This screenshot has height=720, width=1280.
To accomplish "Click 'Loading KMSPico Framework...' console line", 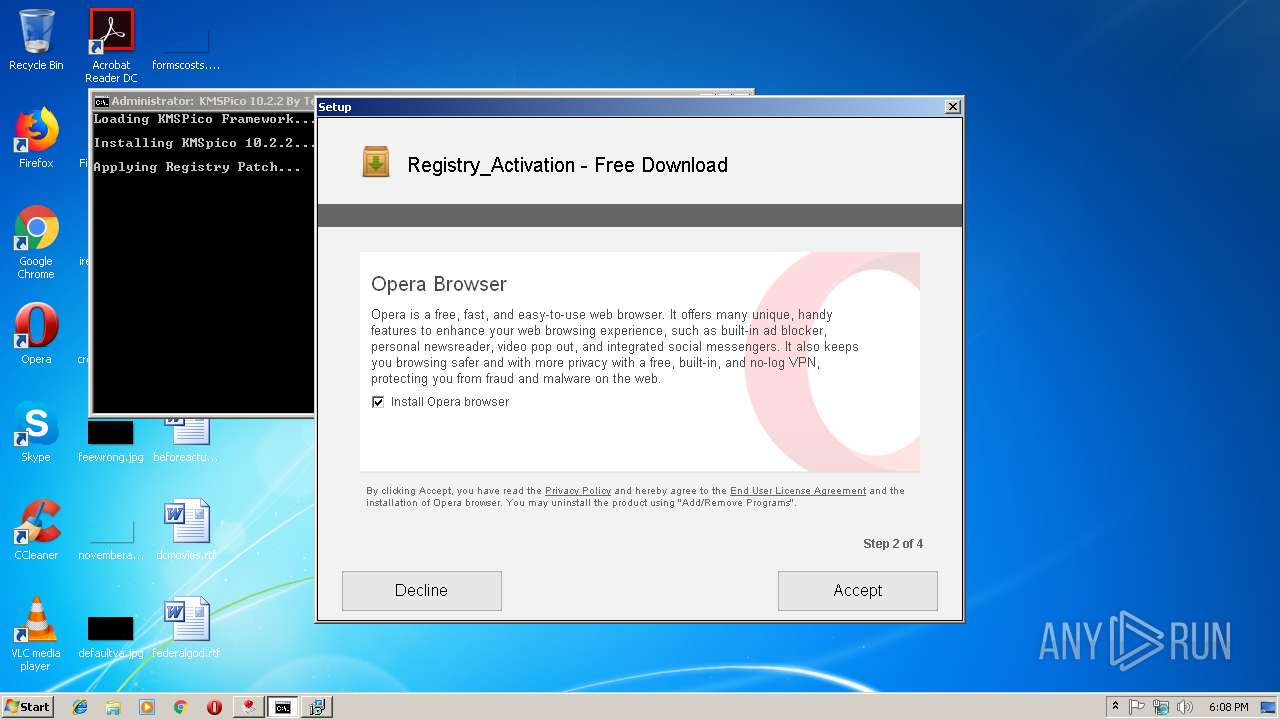I will click(x=204, y=119).
